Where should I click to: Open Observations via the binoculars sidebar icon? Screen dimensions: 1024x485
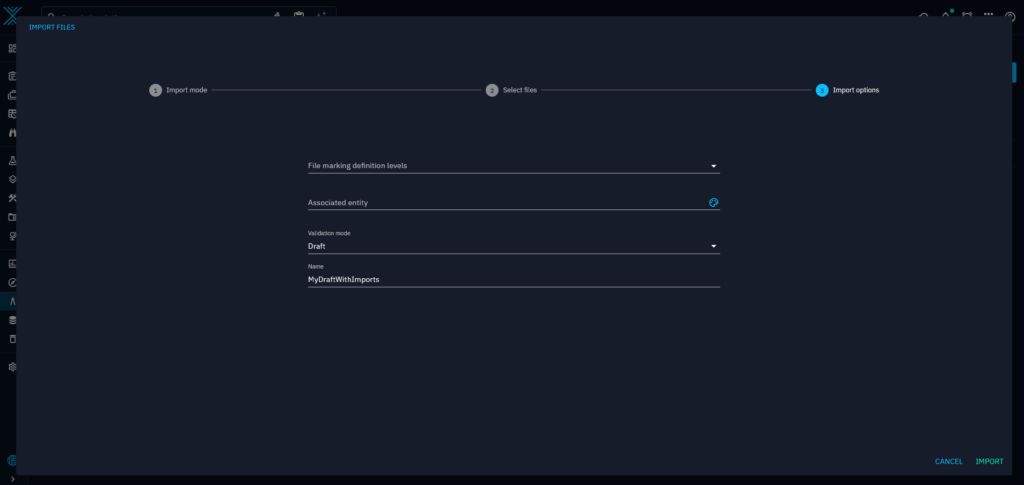(12, 133)
